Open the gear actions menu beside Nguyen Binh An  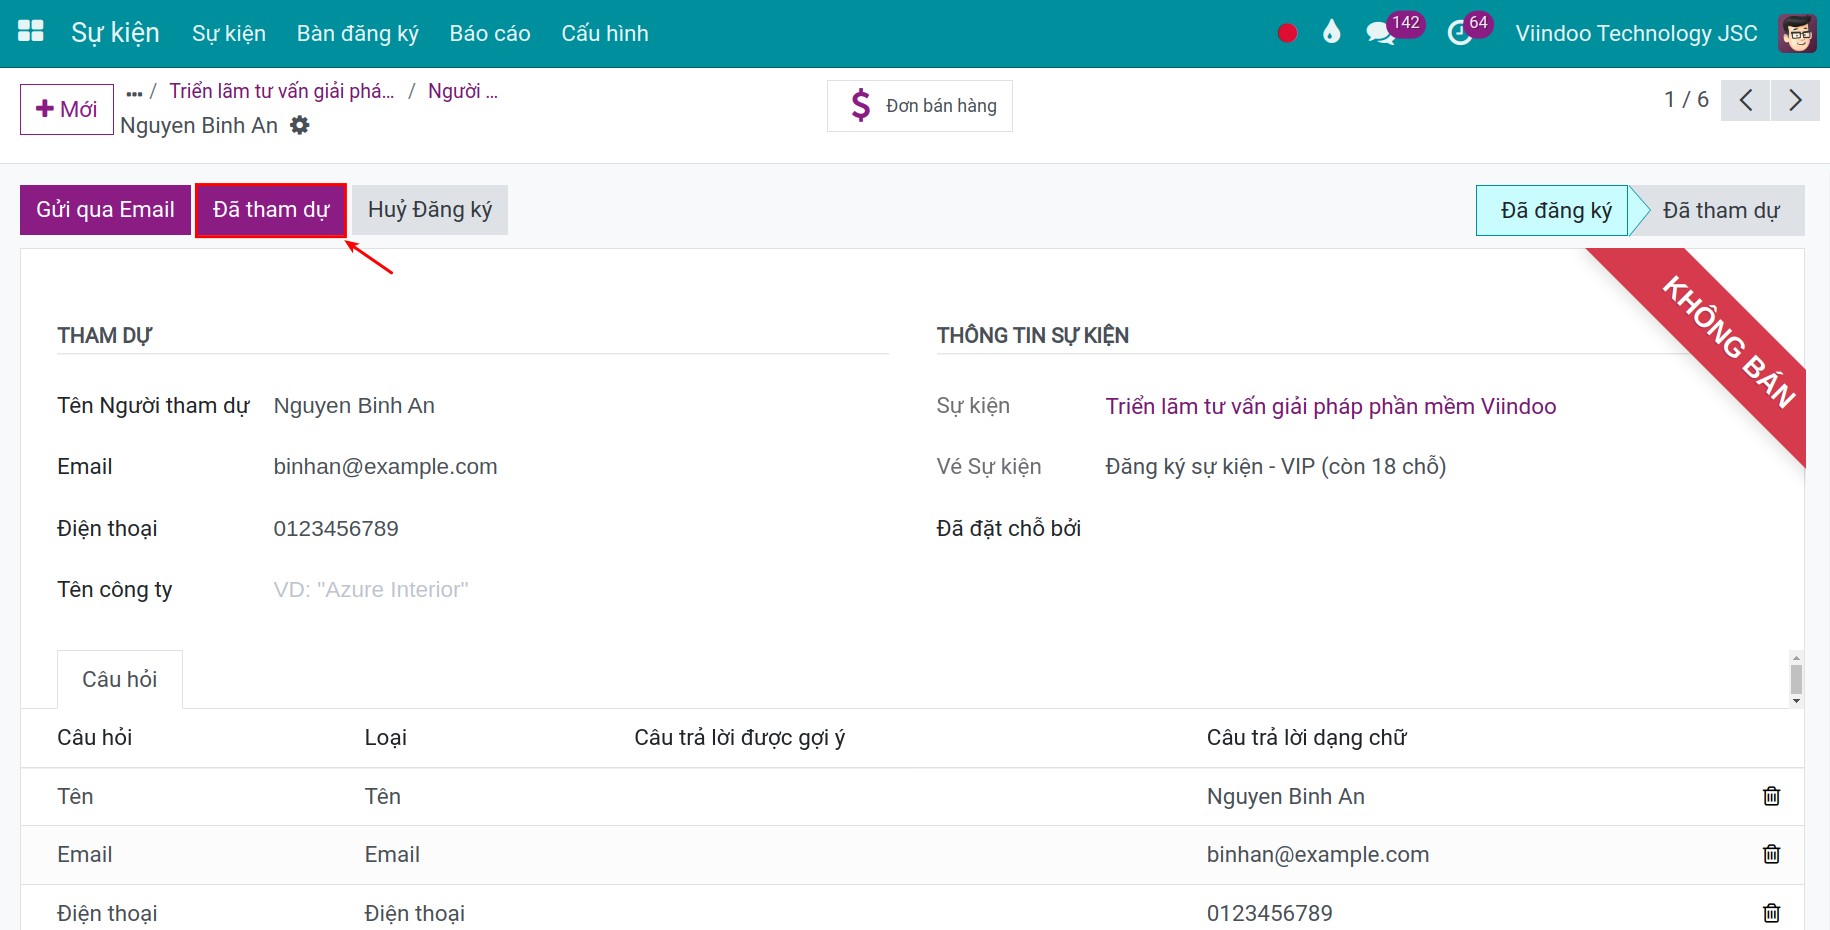(x=300, y=125)
